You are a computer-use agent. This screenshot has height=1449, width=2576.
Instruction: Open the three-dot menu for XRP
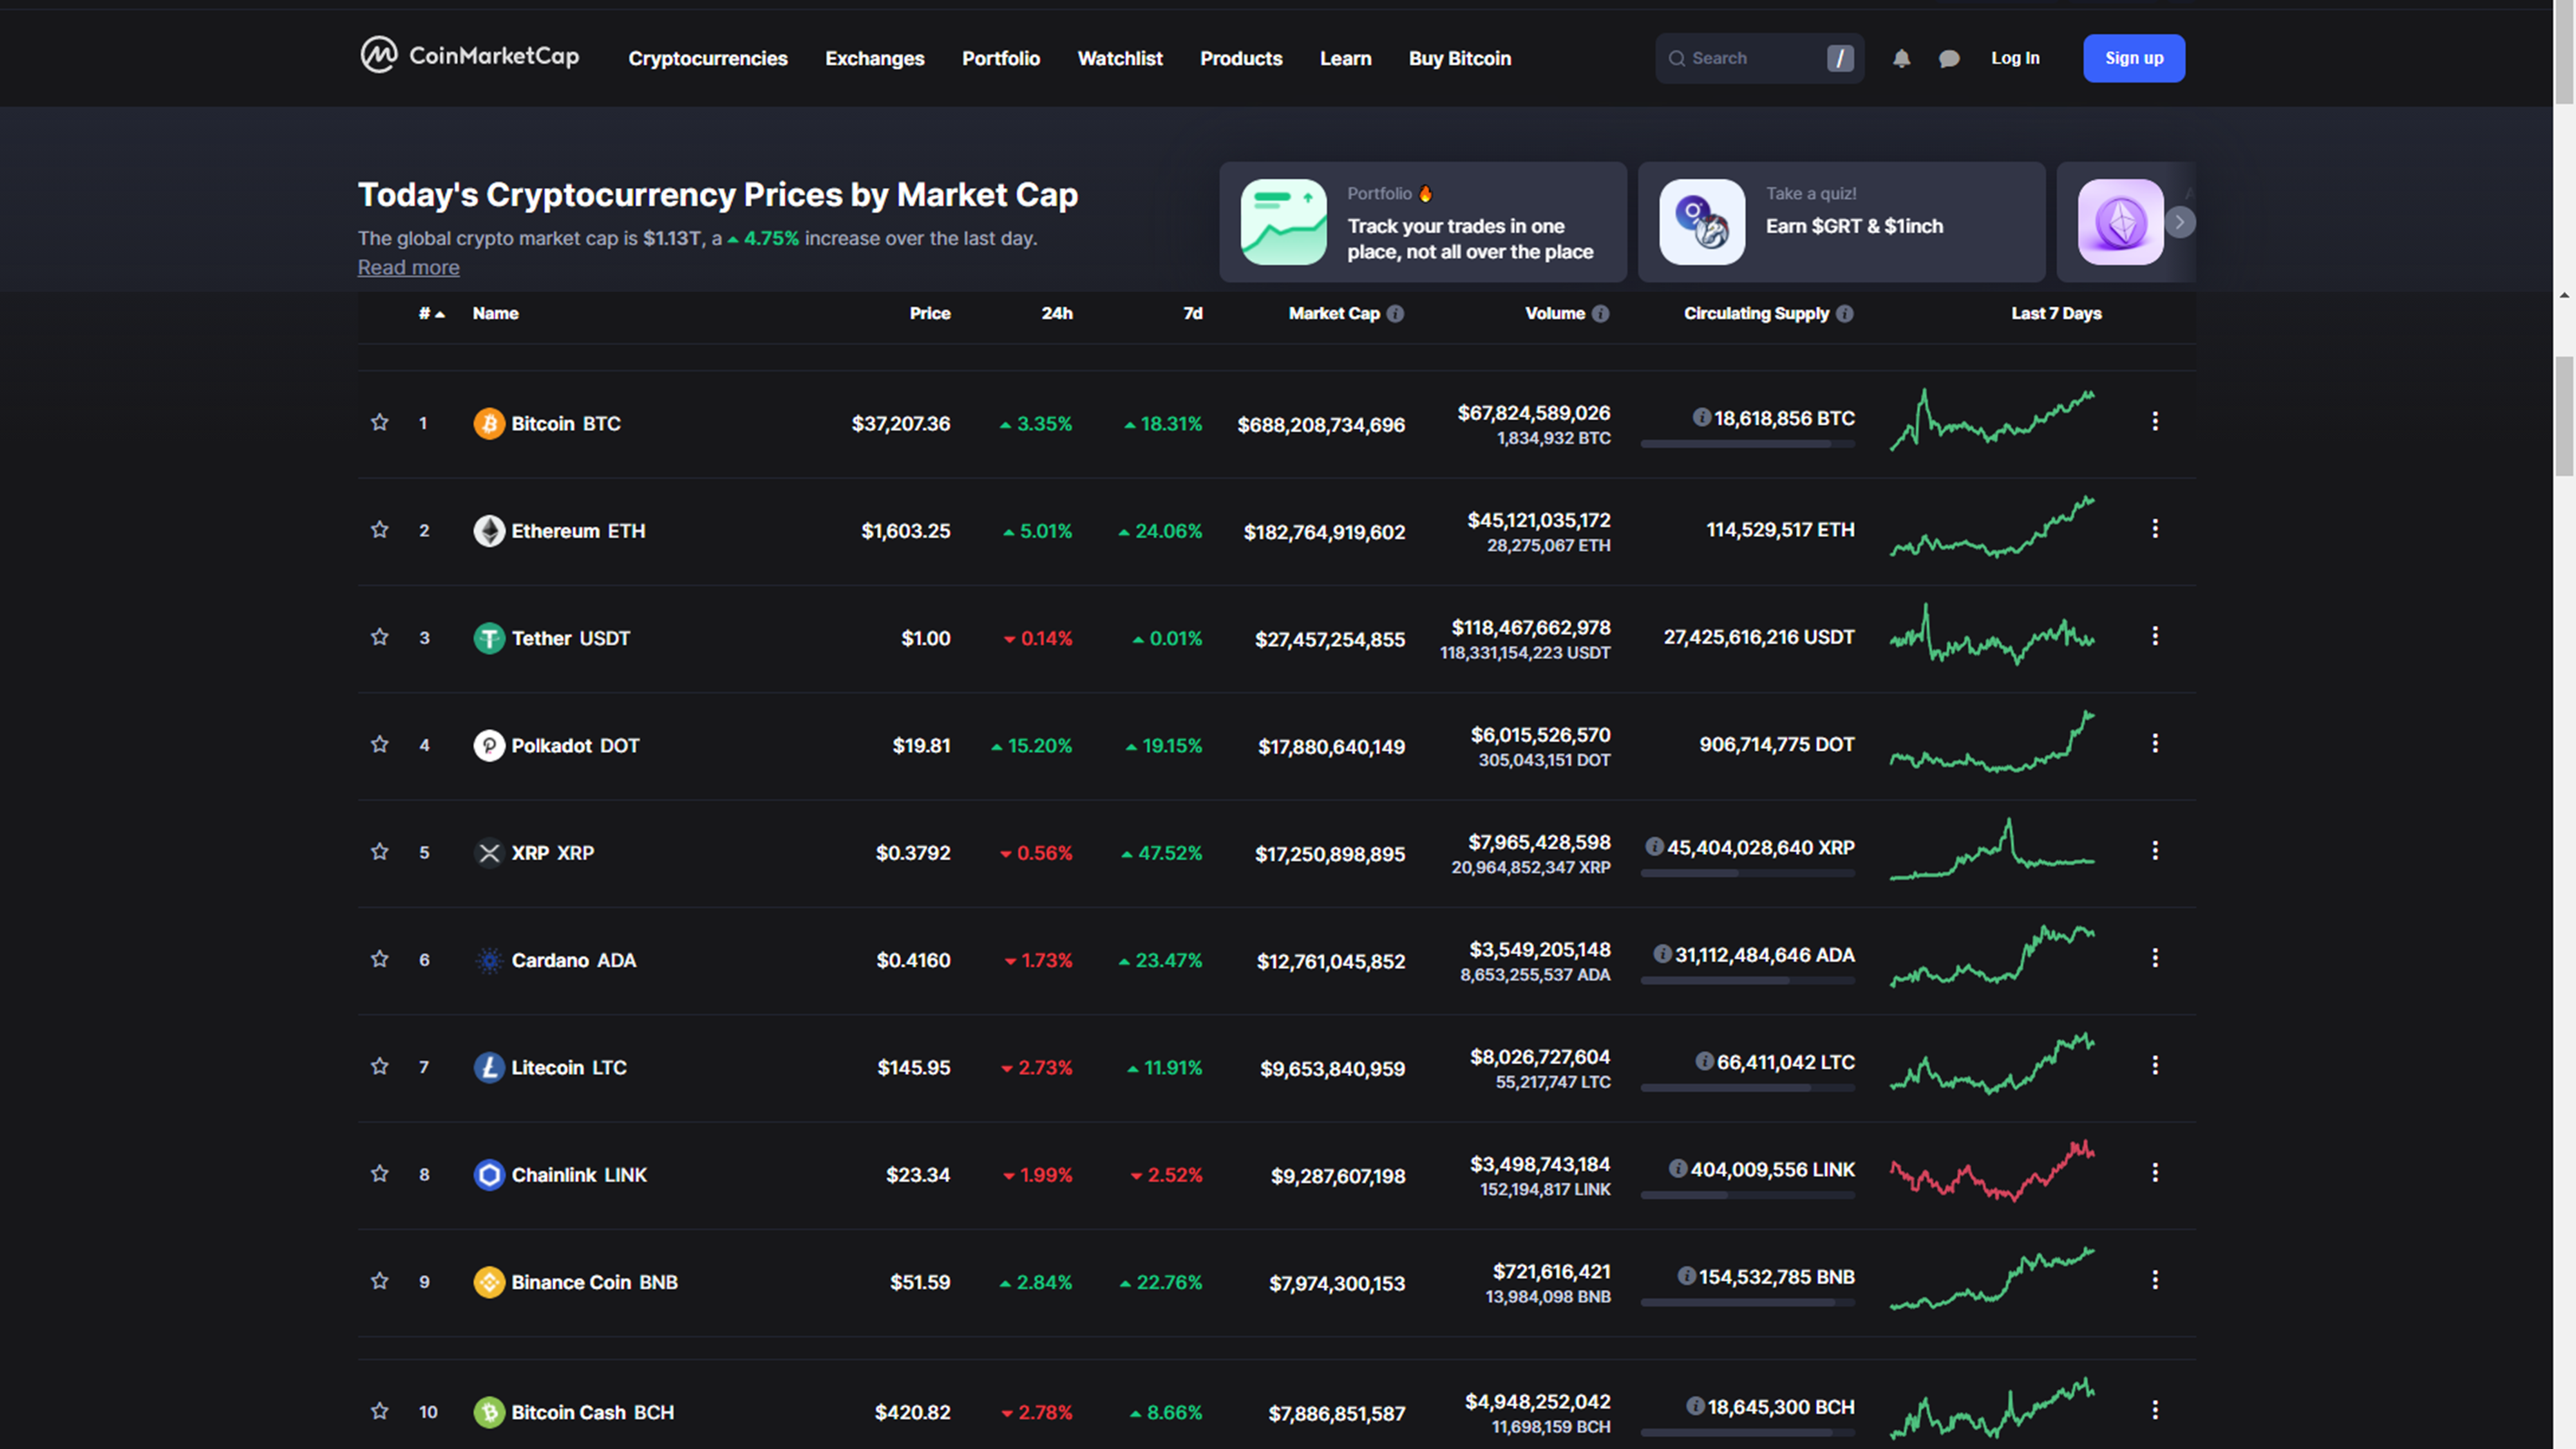click(2155, 851)
